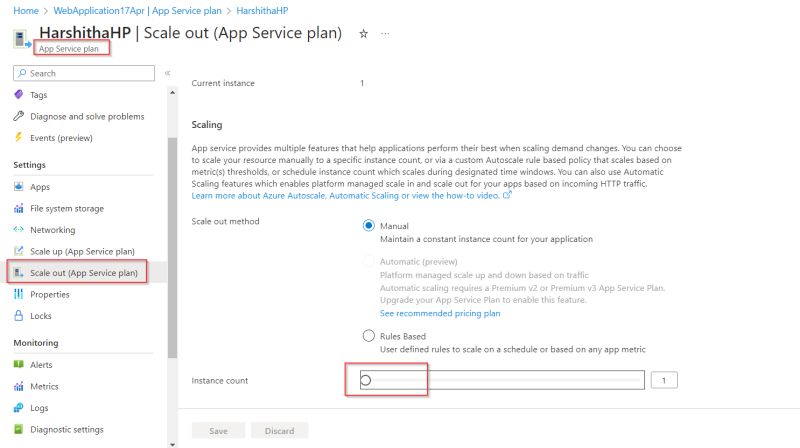Click the Logs icon

pos(19,407)
